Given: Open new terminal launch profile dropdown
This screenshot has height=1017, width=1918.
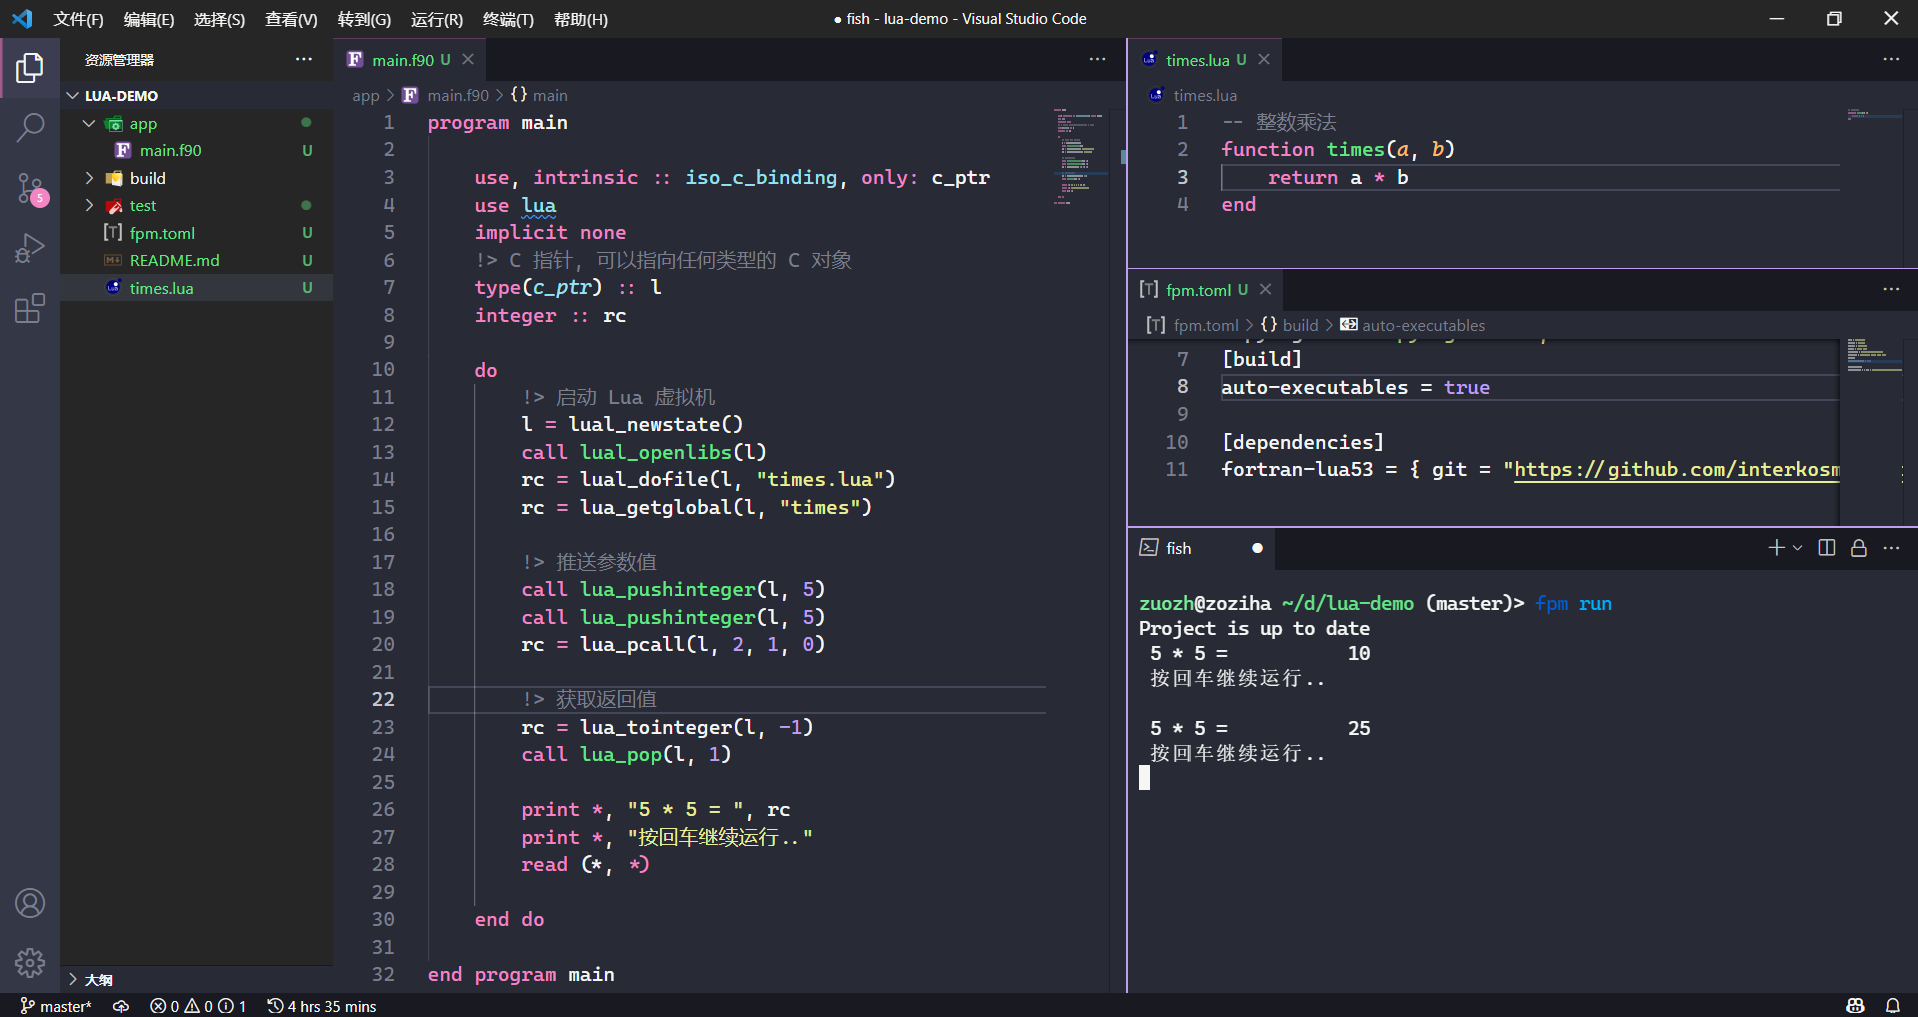Looking at the screenshot, I should pos(1797,548).
